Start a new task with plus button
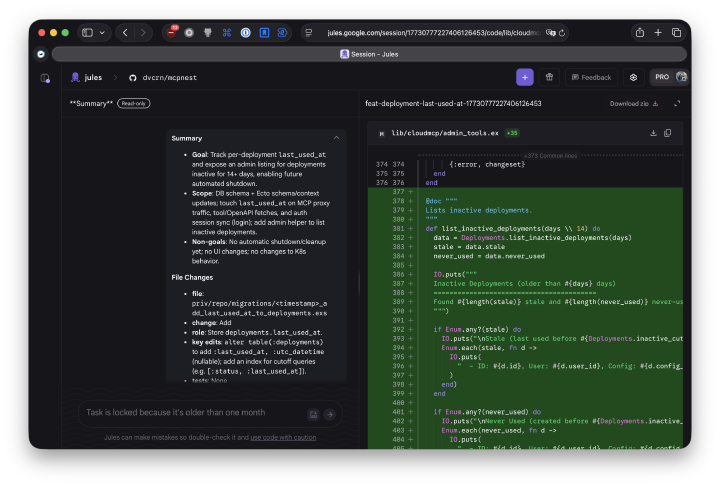 (525, 77)
